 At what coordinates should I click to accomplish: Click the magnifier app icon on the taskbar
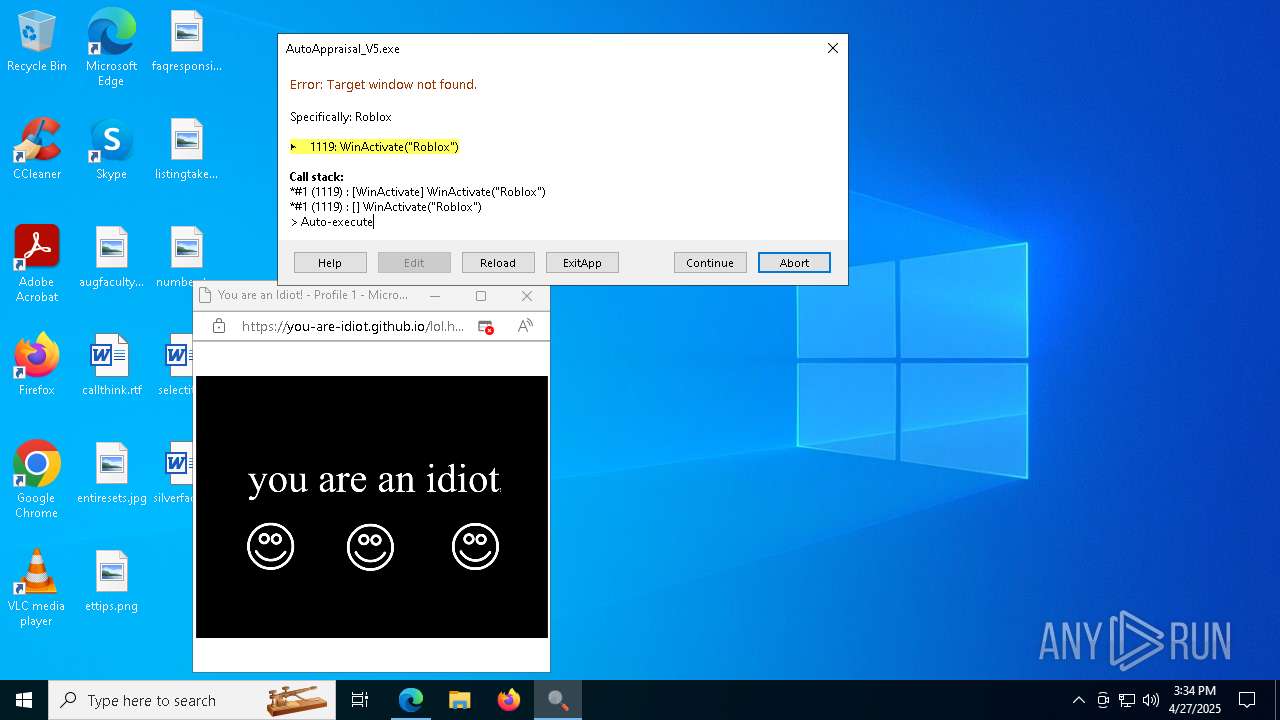[x=558, y=700]
